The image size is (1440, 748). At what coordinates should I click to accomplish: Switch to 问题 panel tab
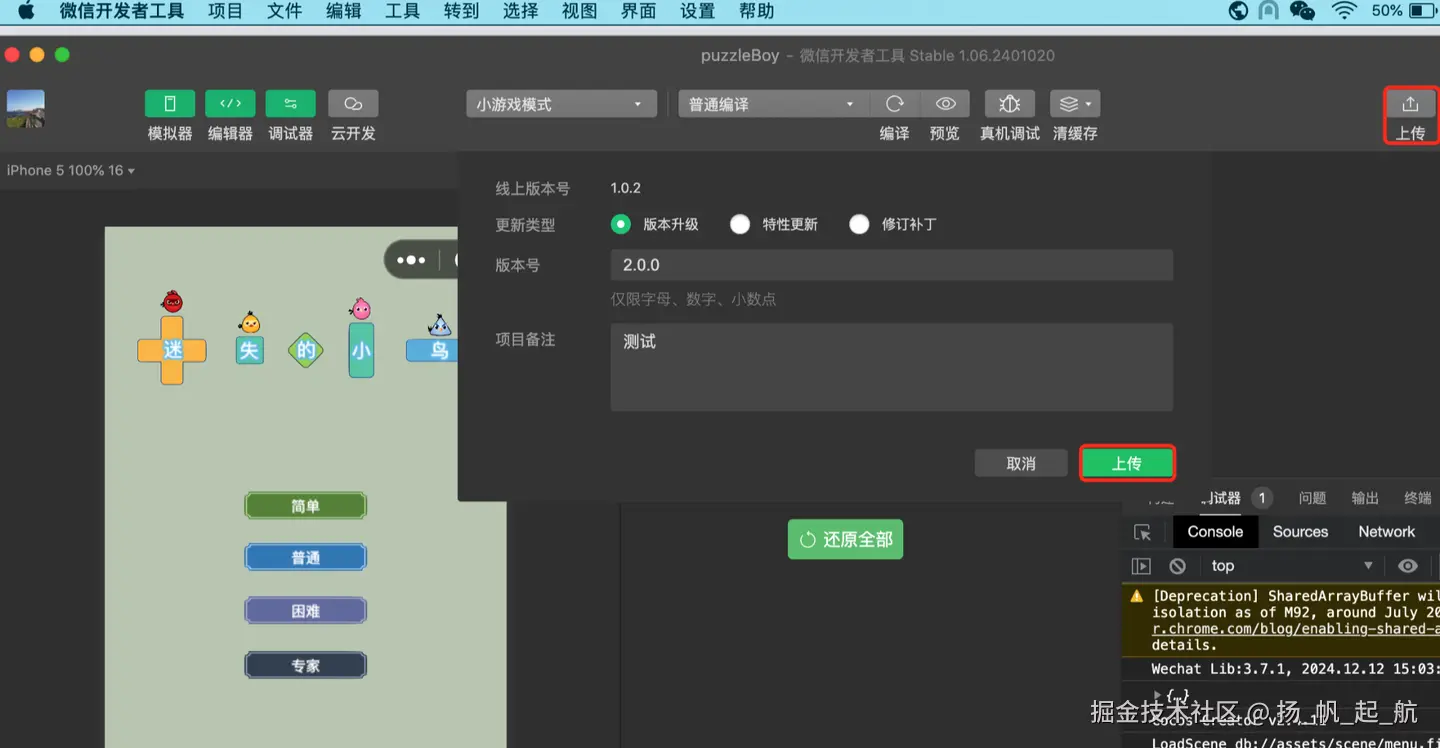[1312, 498]
